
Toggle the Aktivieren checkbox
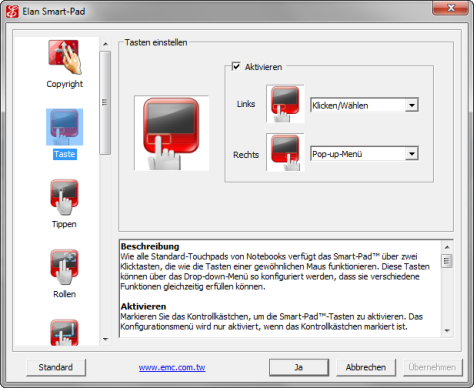[x=236, y=66]
